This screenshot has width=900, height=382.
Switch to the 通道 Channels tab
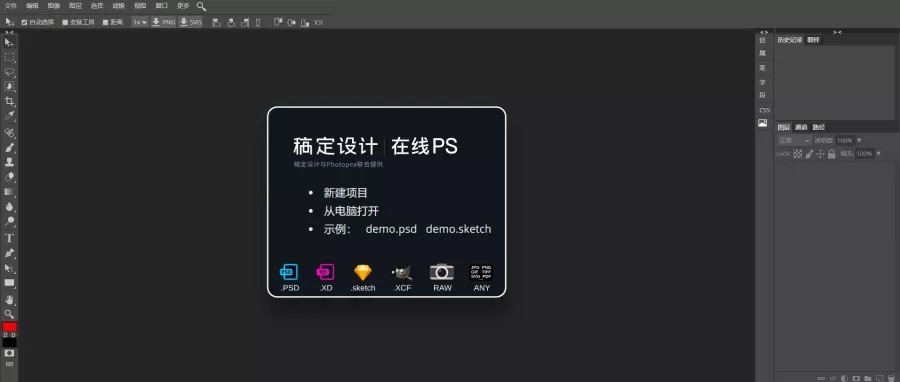point(801,127)
